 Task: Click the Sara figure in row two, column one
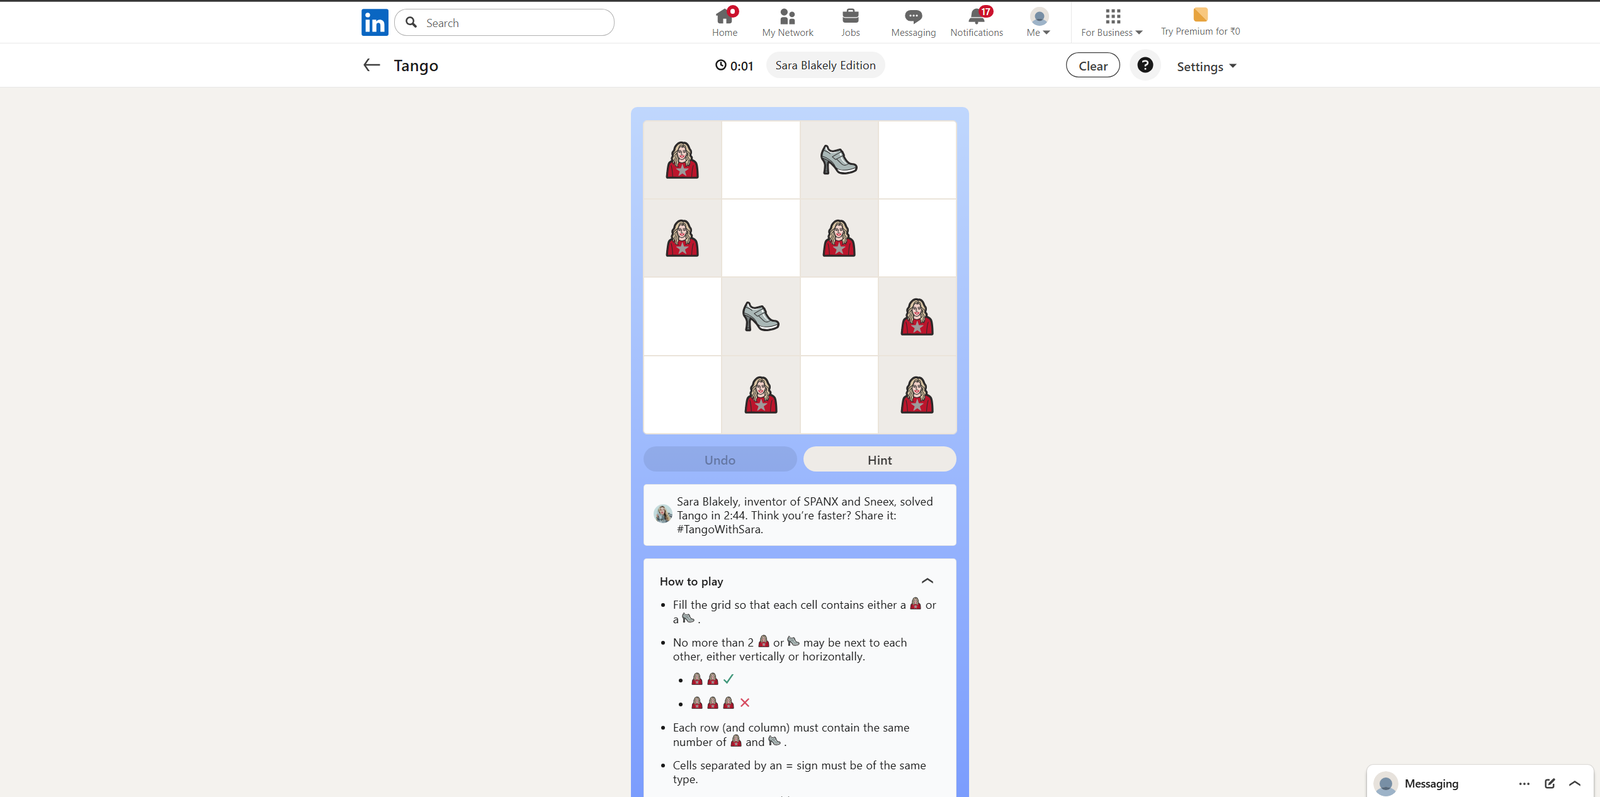pyautogui.click(x=683, y=238)
